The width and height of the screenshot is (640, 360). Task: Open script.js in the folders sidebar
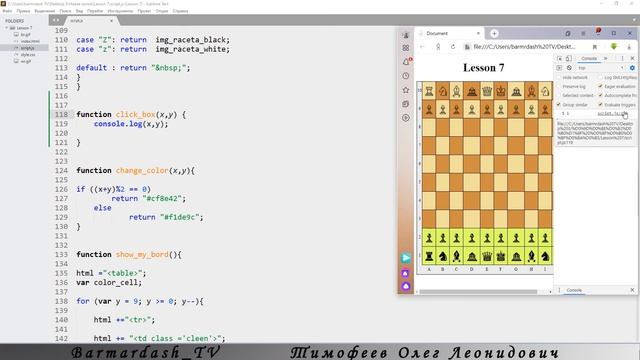point(27,48)
